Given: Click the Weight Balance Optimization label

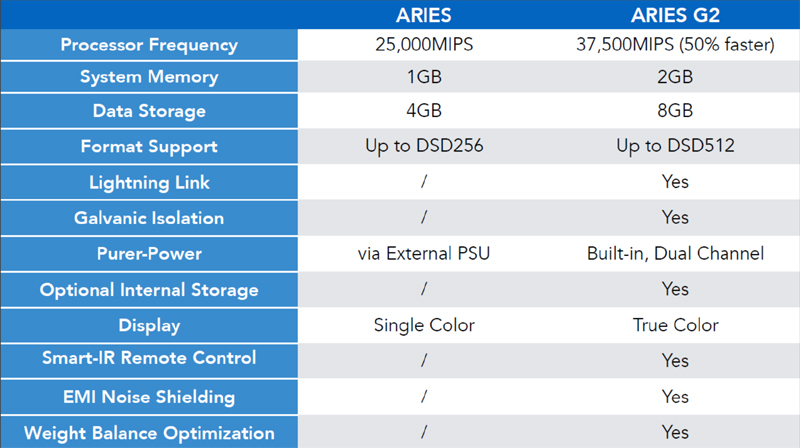Looking at the screenshot, I should (149, 433).
